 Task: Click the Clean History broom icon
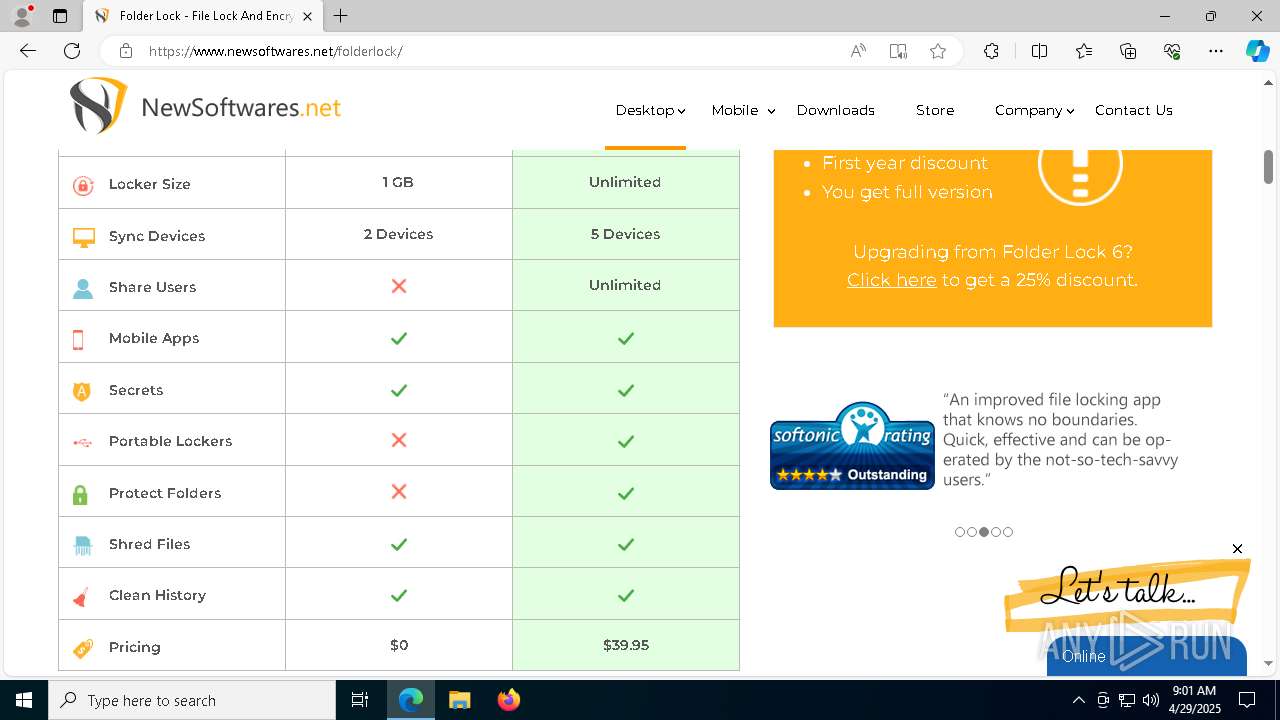click(81, 597)
